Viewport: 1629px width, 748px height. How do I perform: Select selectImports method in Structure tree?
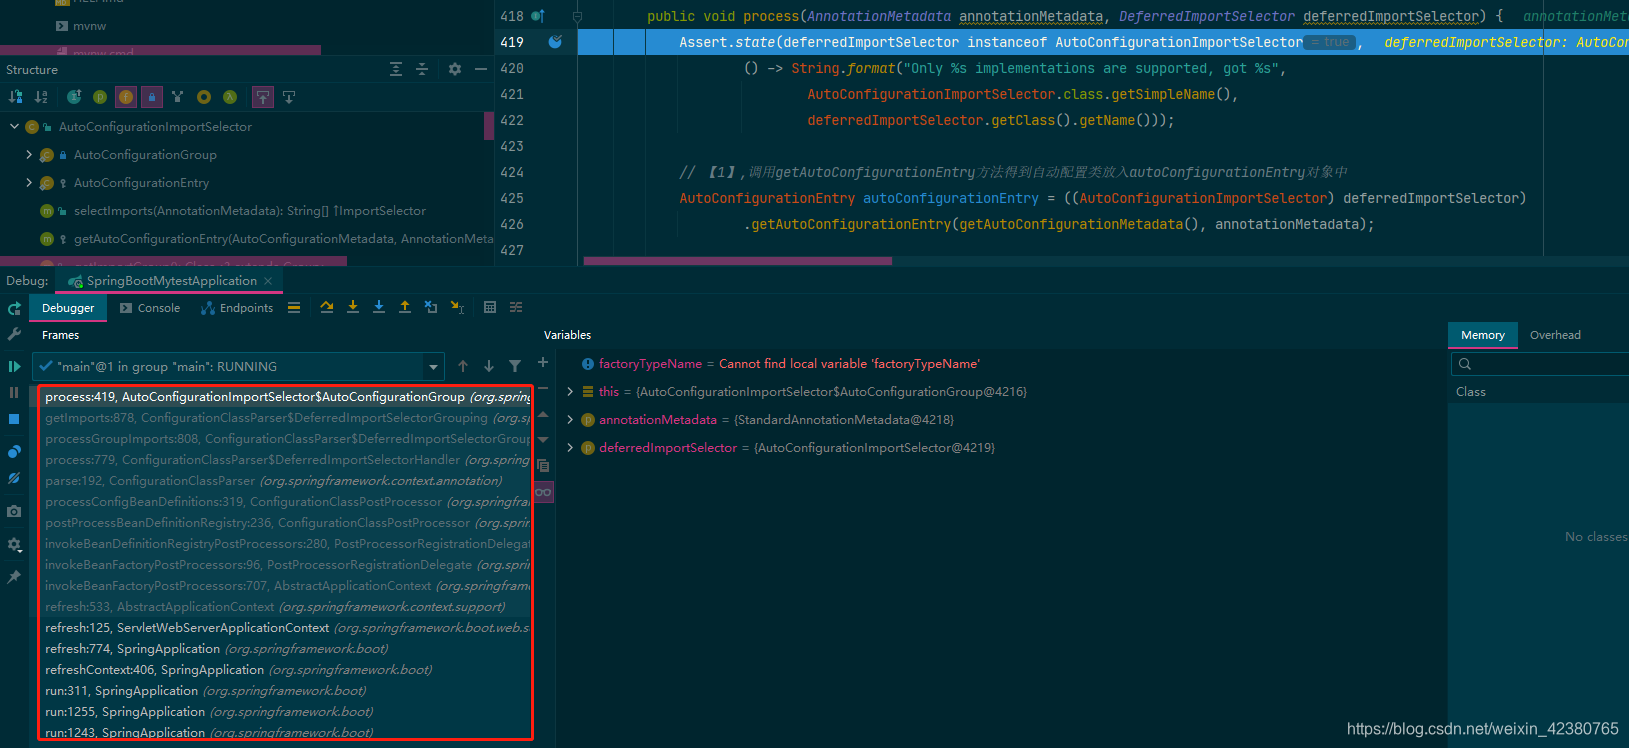(x=249, y=211)
